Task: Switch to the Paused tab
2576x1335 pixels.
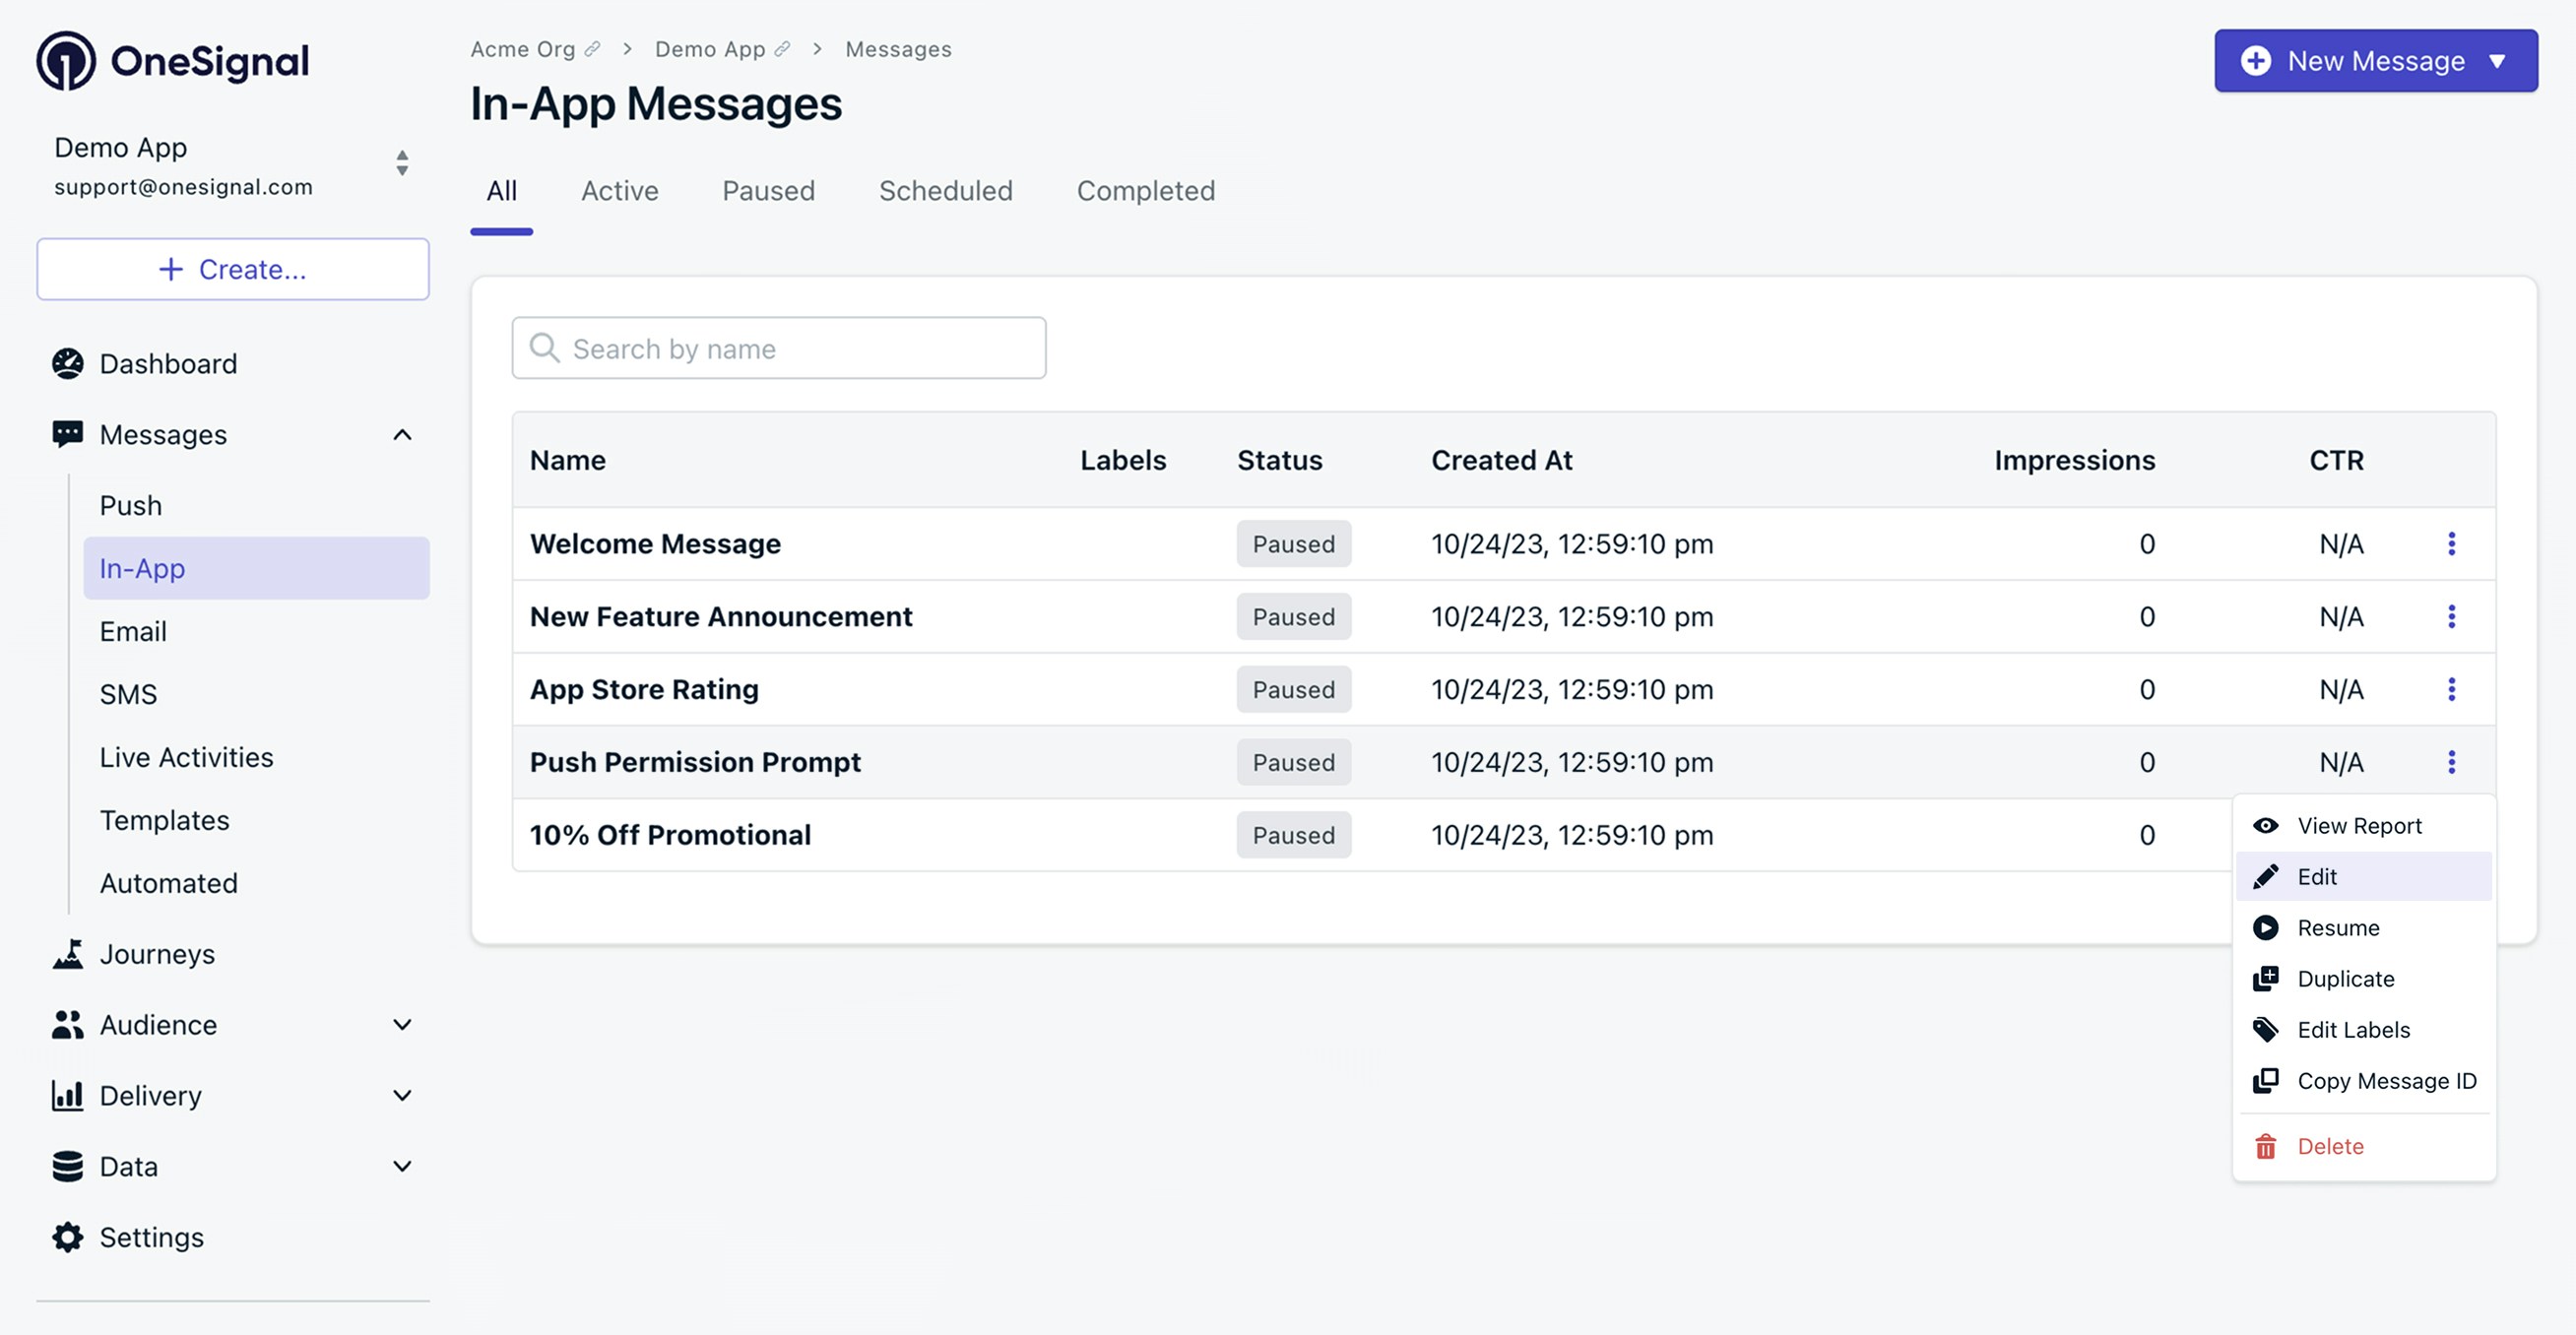Action: point(768,191)
